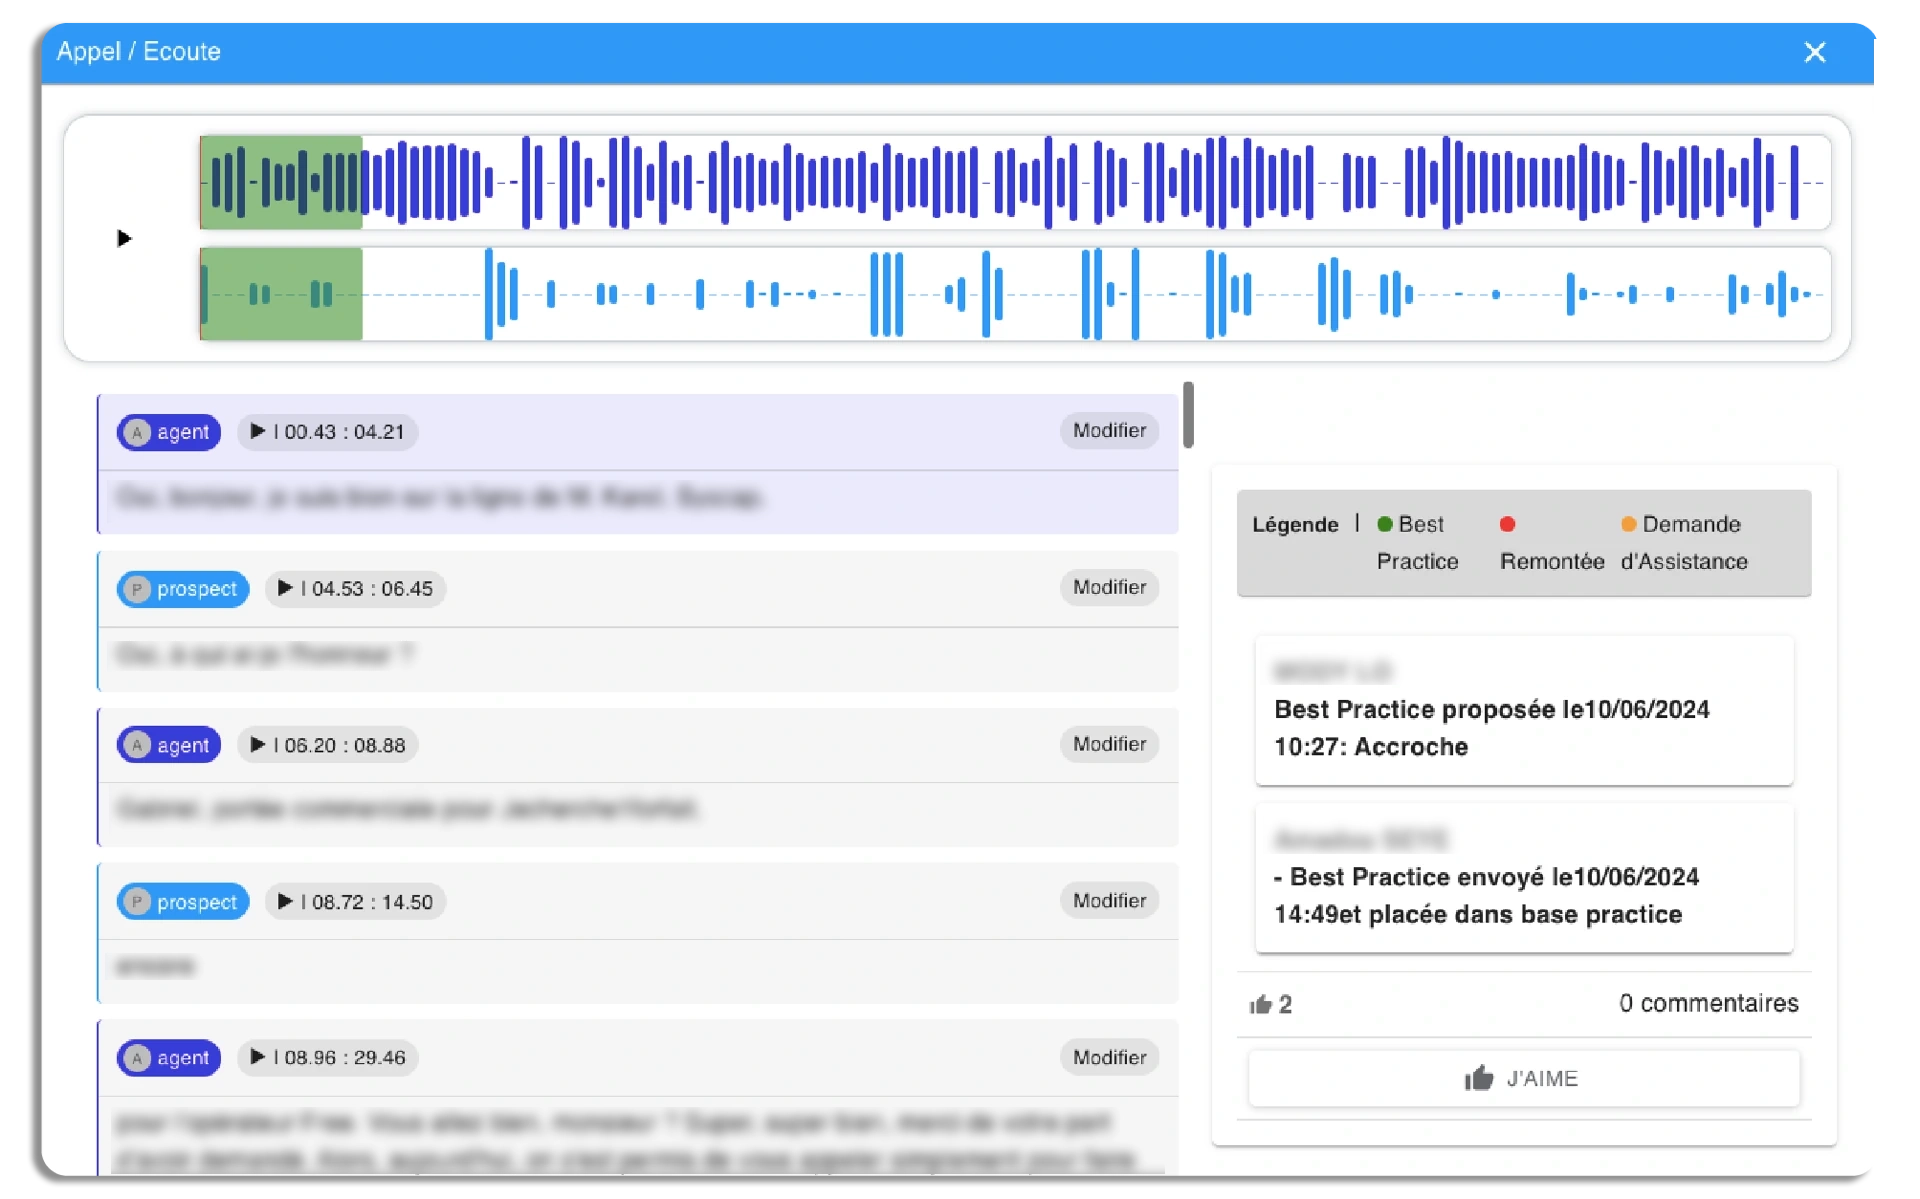Click the transcript list scrollbar
The width and height of the screenshot is (1920, 1199).
click(1188, 415)
